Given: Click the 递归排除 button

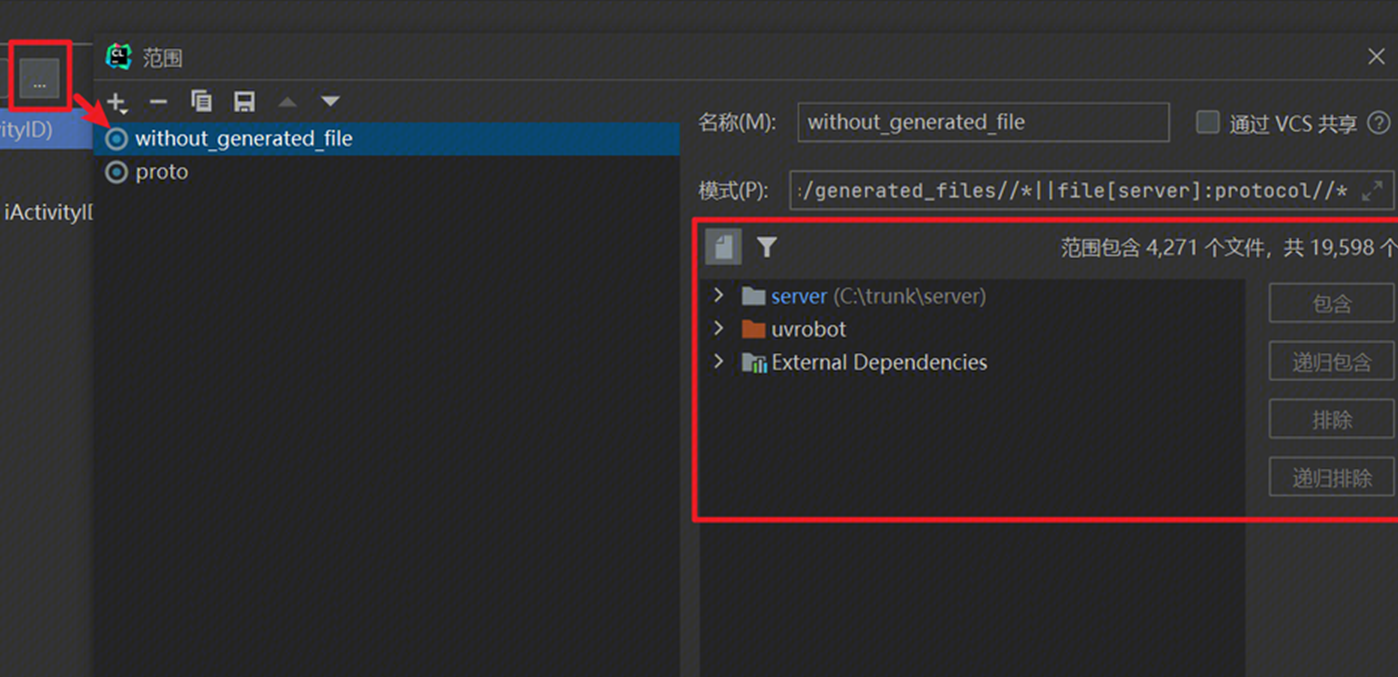Looking at the screenshot, I should coord(1331,478).
